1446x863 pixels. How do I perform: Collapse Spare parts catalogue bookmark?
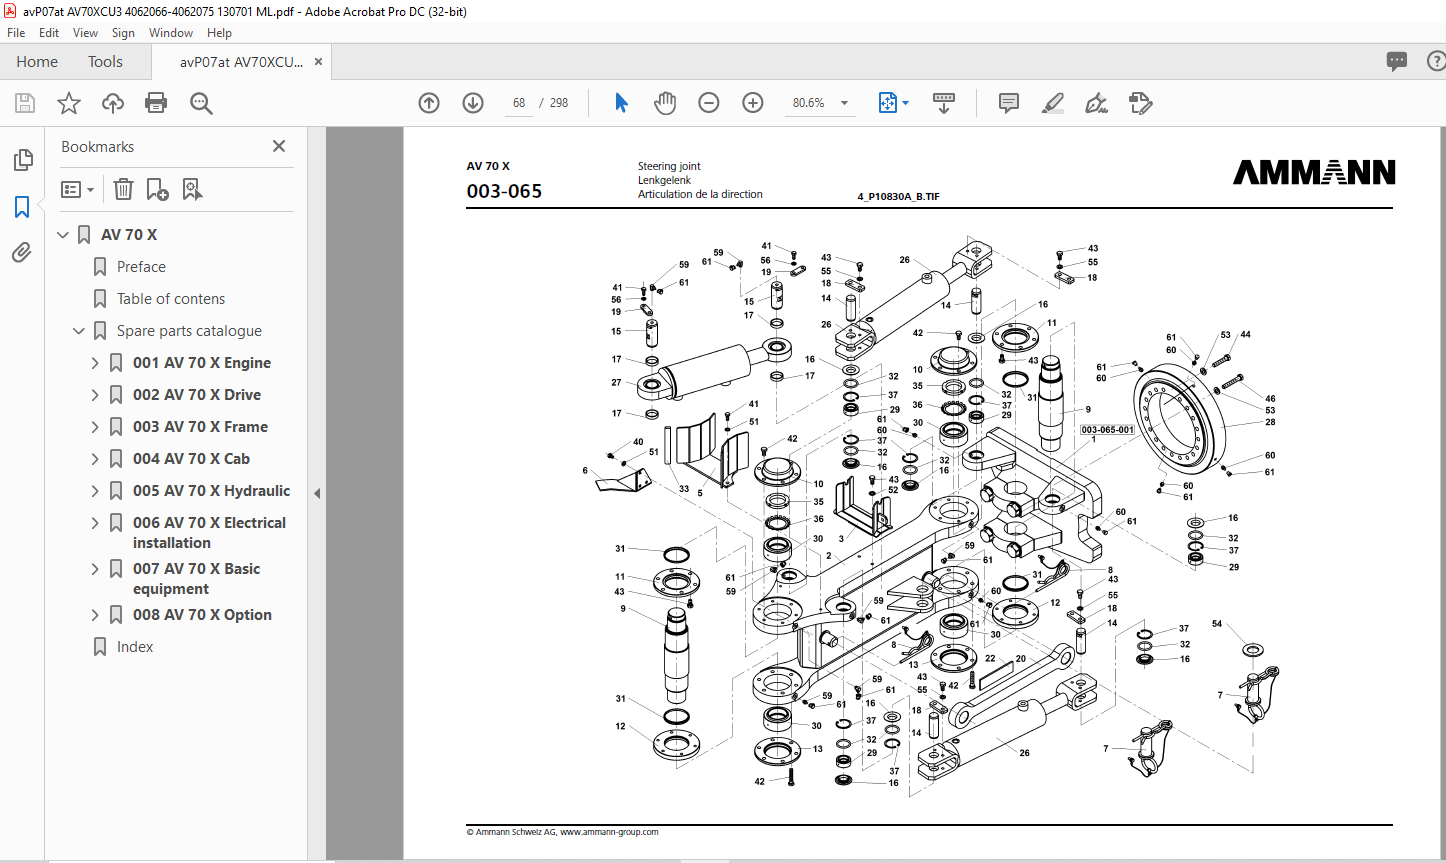[79, 331]
